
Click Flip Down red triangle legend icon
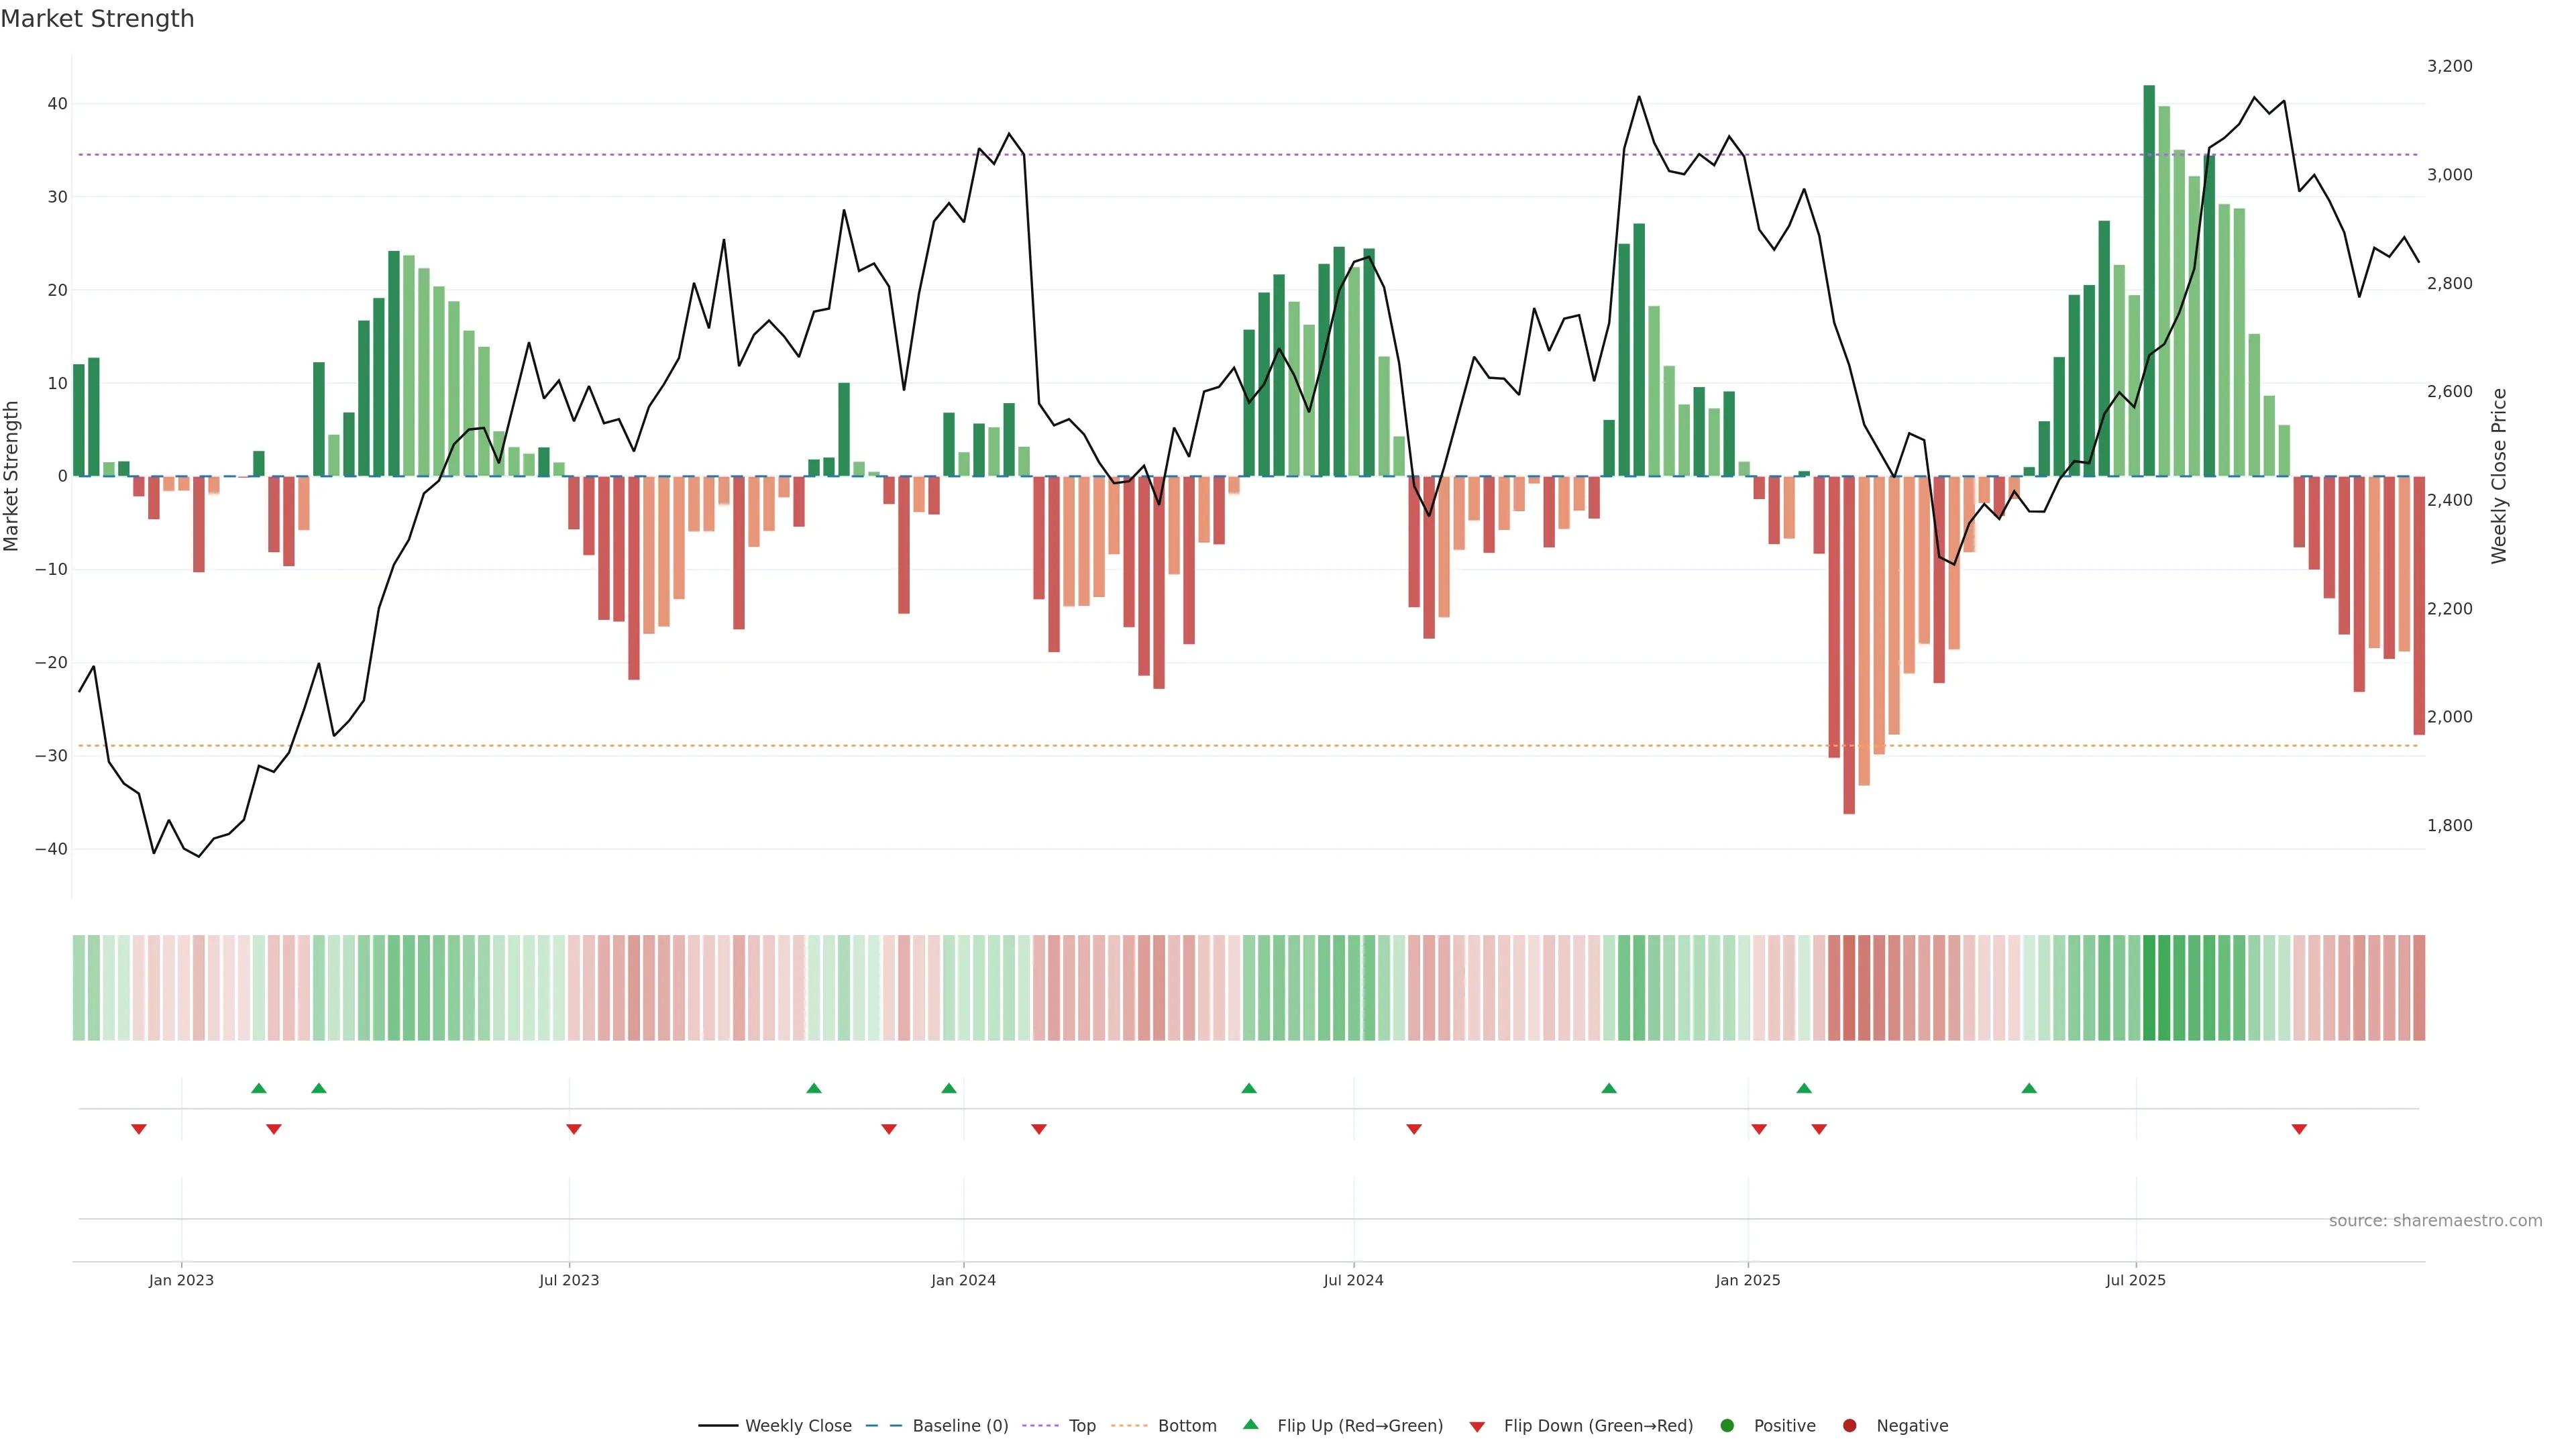[x=1477, y=1427]
